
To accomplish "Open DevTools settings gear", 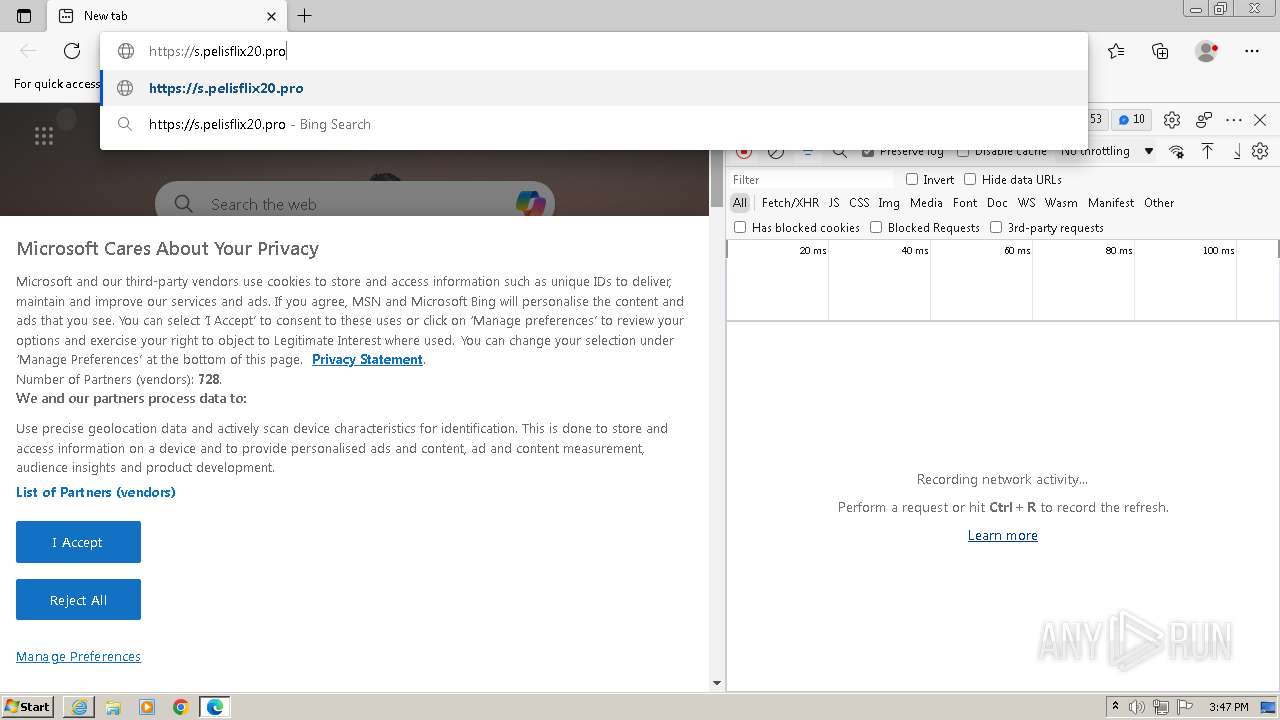I will [x=1172, y=120].
